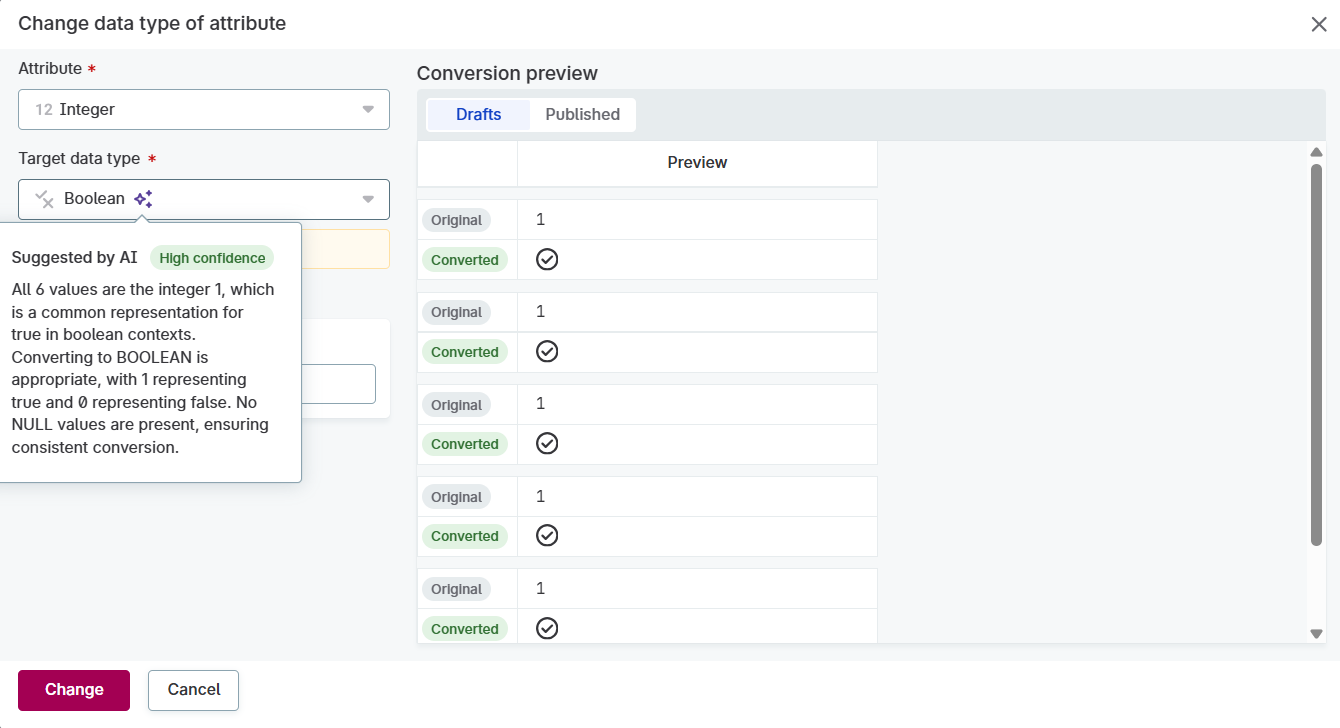Click the High confidence badge
This screenshot has width=1340, height=728.
[212, 258]
